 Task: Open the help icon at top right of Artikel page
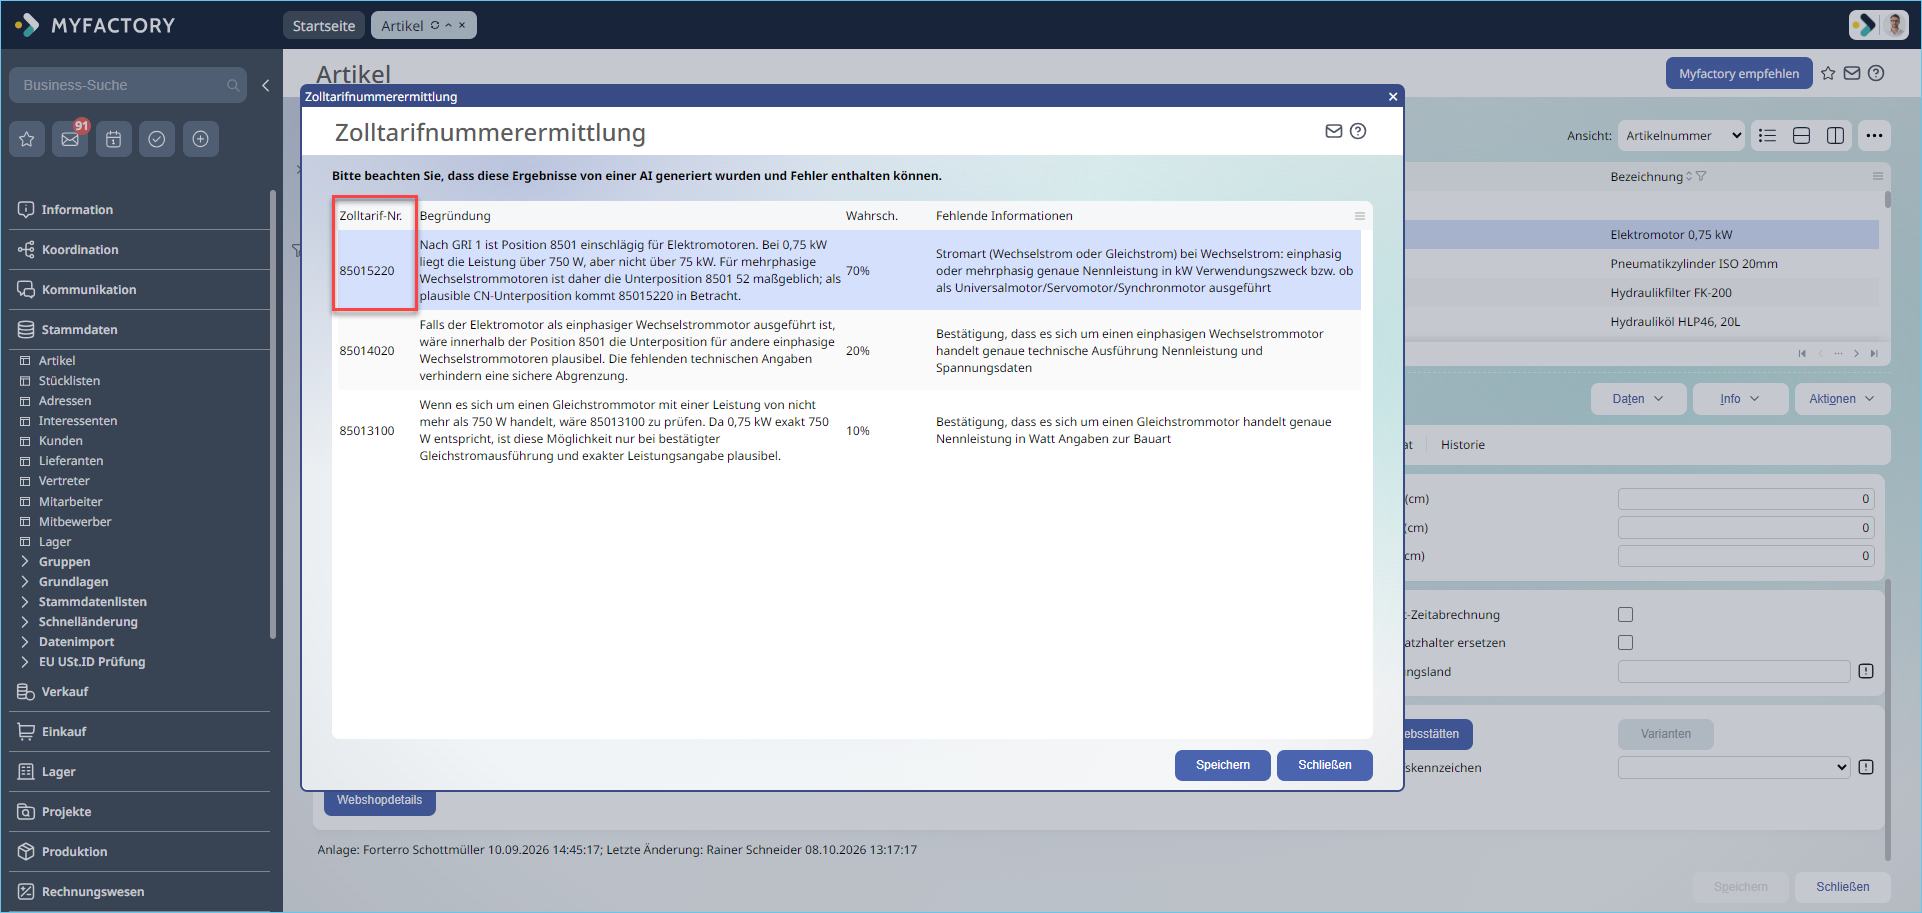[1876, 73]
